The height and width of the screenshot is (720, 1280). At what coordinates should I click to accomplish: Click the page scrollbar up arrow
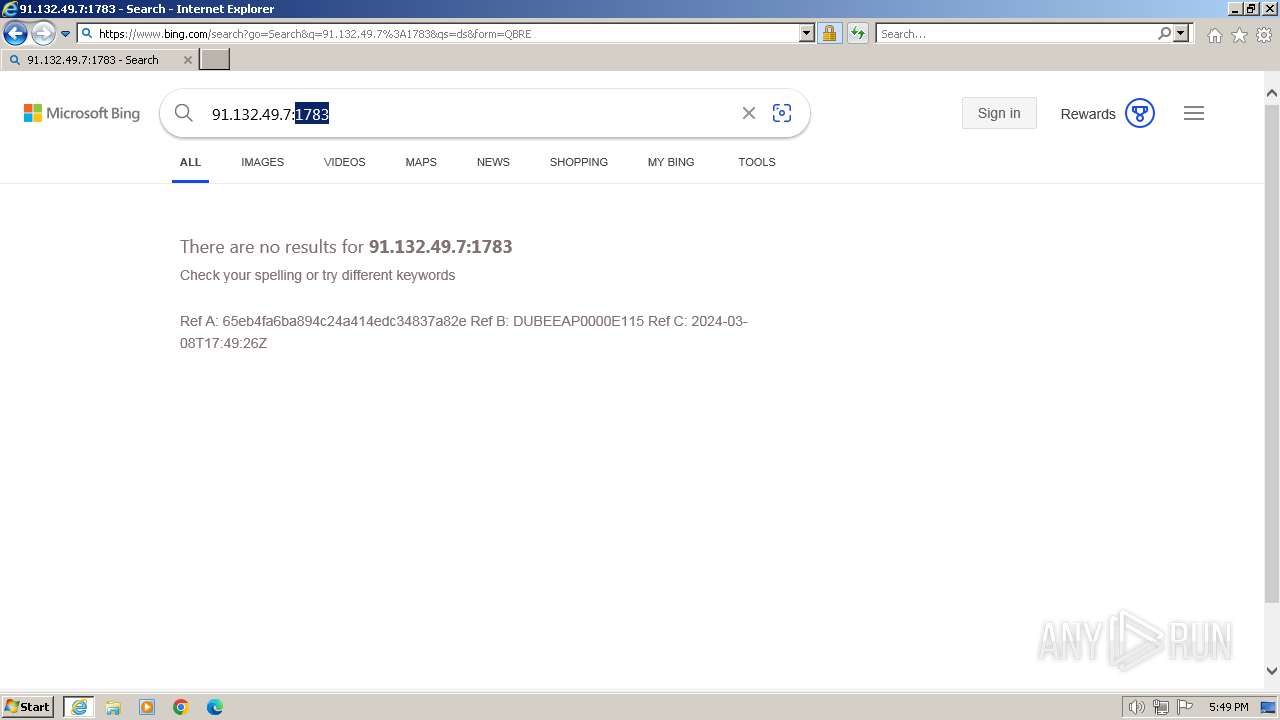tap(1272, 93)
